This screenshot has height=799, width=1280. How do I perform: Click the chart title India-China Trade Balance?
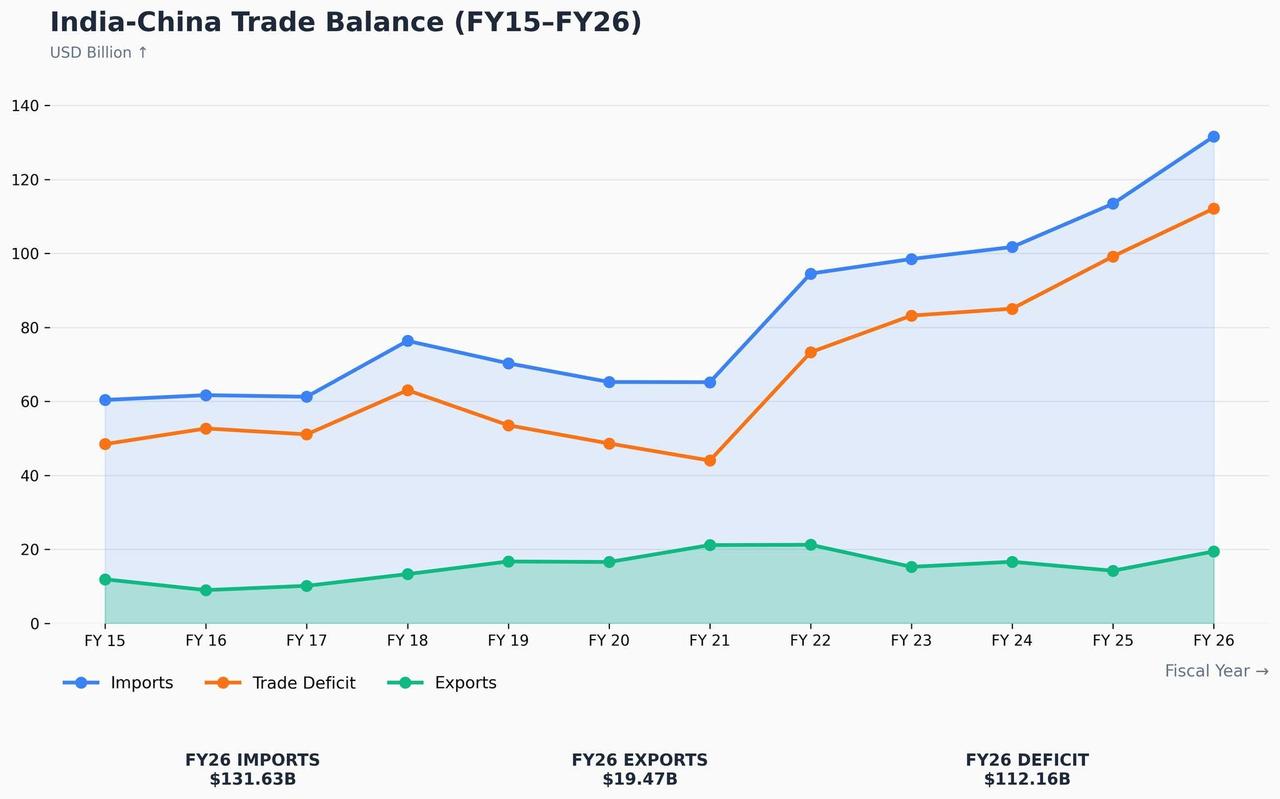(346, 22)
